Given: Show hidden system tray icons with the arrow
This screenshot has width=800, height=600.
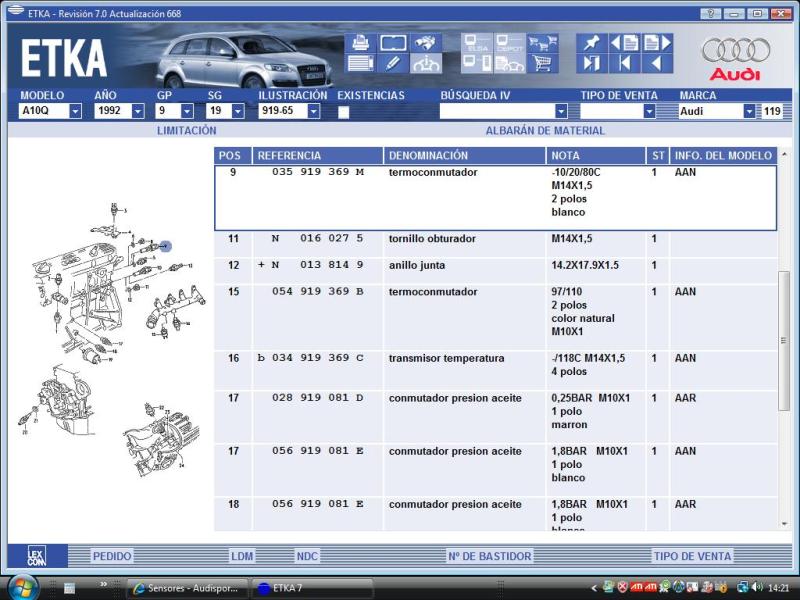Looking at the screenshot, I should (594, 588).
